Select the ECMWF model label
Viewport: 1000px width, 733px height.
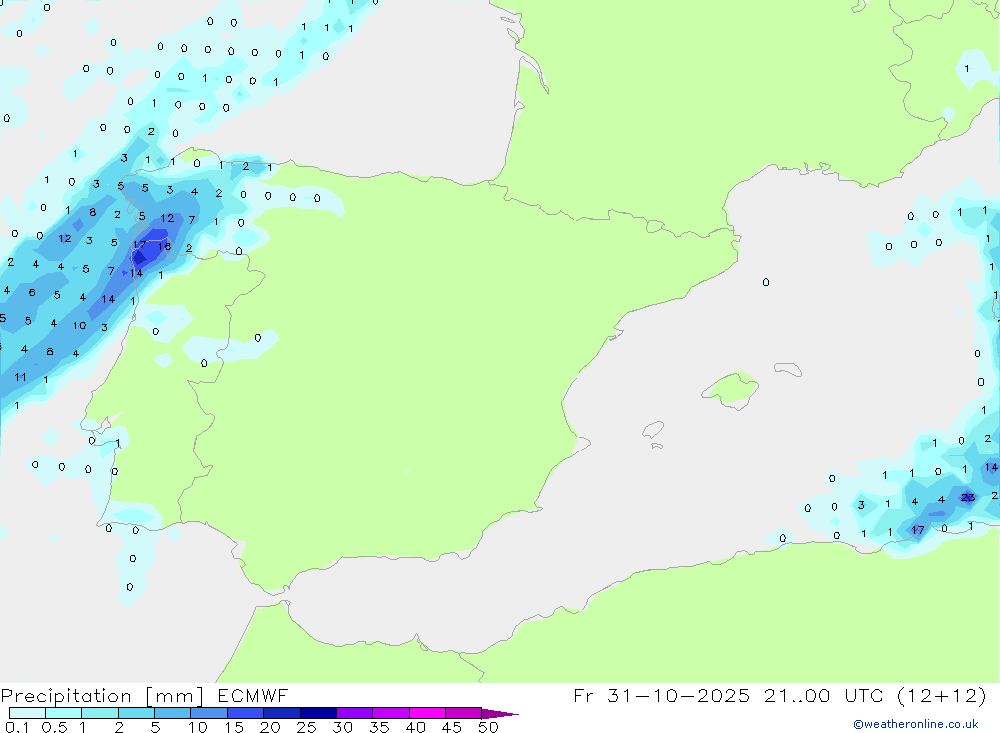[253, 696]
